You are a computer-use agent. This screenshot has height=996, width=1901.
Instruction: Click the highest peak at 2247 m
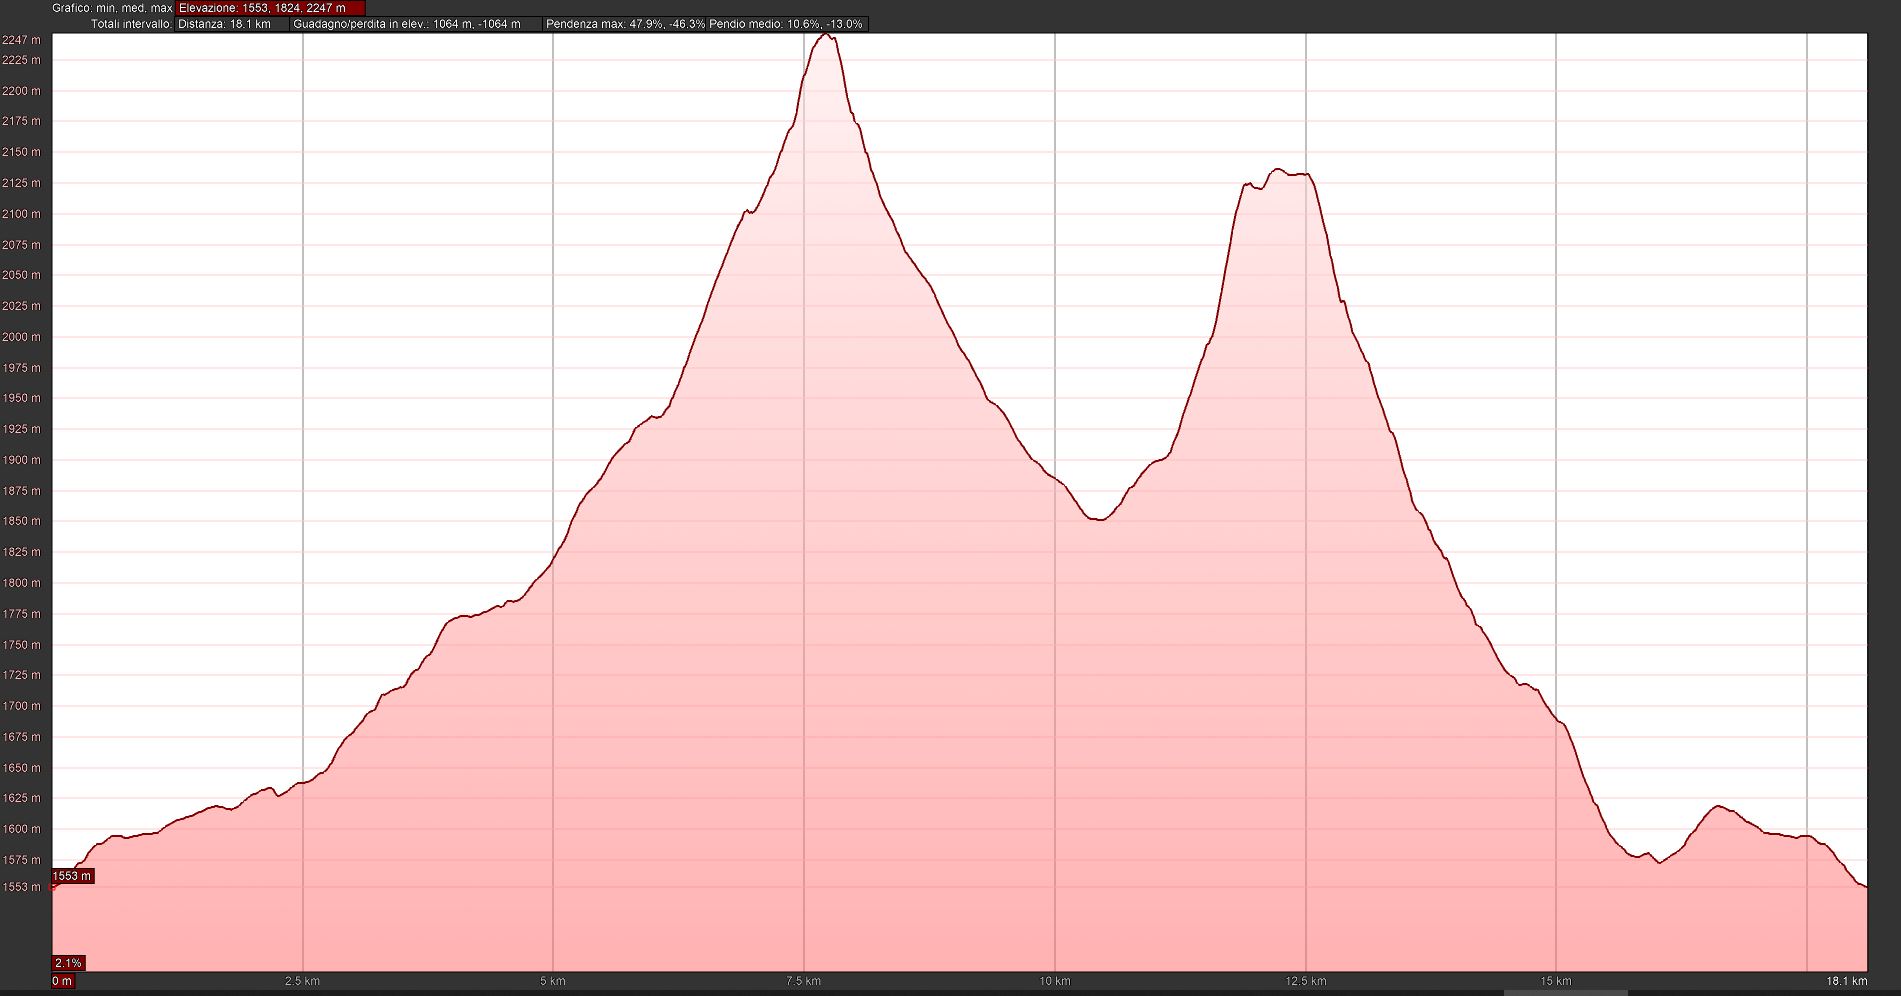(825, 36)
